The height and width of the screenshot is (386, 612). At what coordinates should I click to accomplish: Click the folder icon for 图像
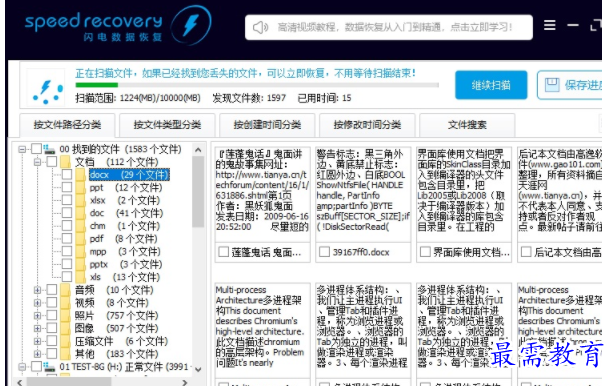point(65,328)
